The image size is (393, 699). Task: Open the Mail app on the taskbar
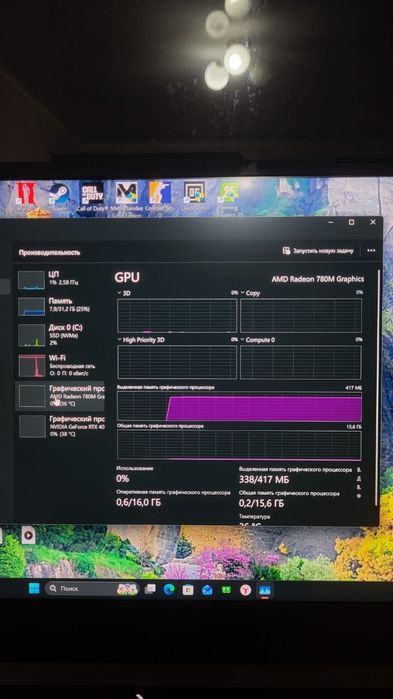tap(207, 590)
